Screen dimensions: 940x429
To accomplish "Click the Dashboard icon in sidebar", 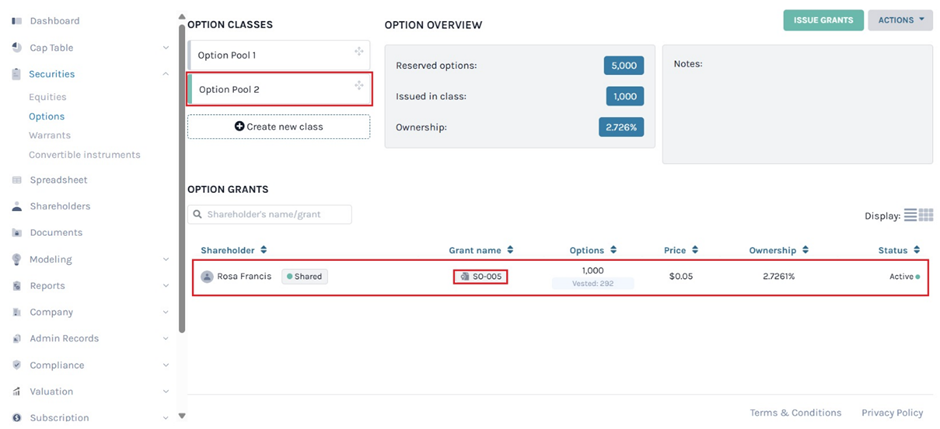I will (x=17, y=21).
